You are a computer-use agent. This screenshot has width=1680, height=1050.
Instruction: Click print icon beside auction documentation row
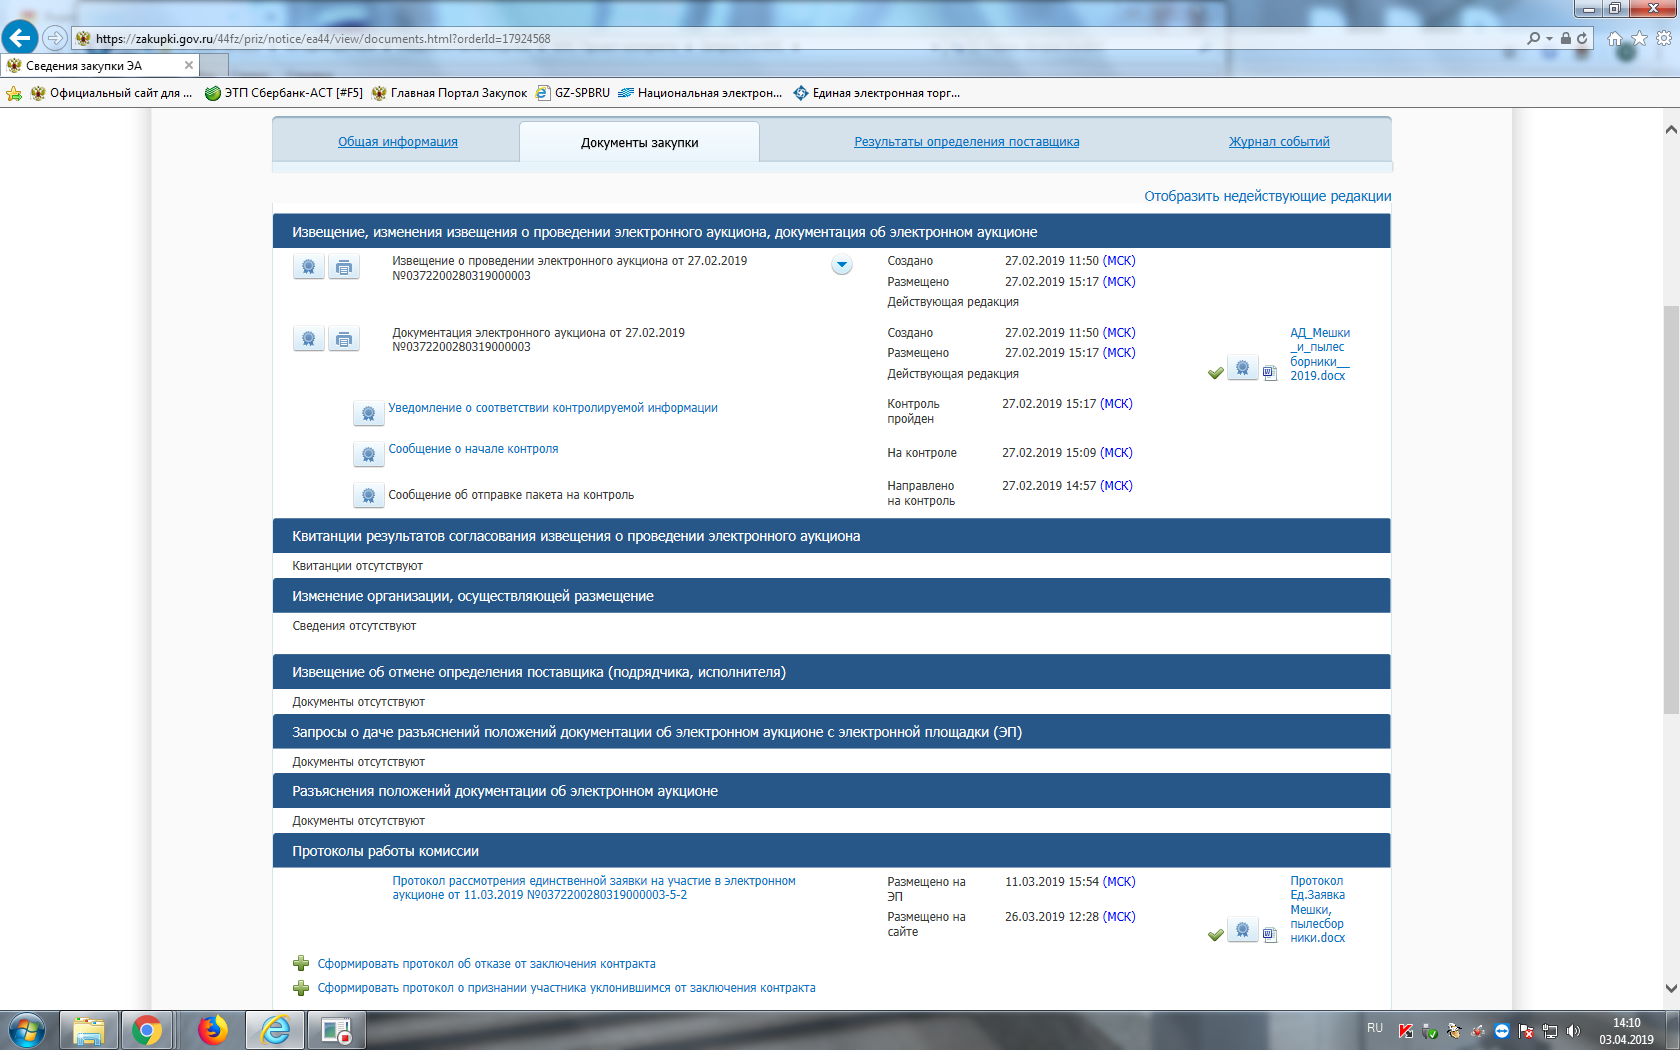344,339
